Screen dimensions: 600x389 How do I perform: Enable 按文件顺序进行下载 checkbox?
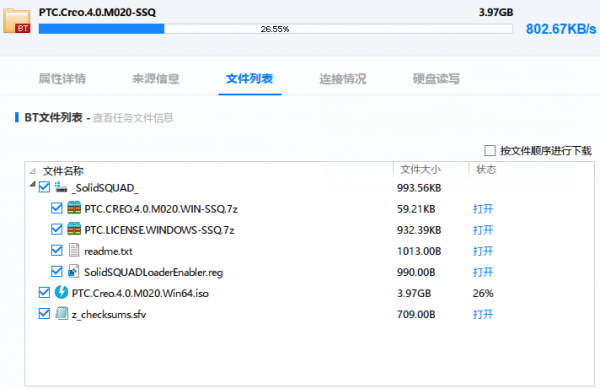click(x=490, y=150)
